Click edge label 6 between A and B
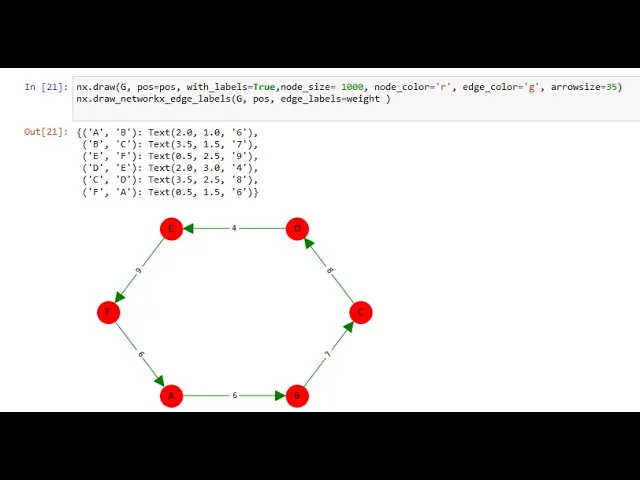This screenshot has height=480, width=640. click(235, 395)
